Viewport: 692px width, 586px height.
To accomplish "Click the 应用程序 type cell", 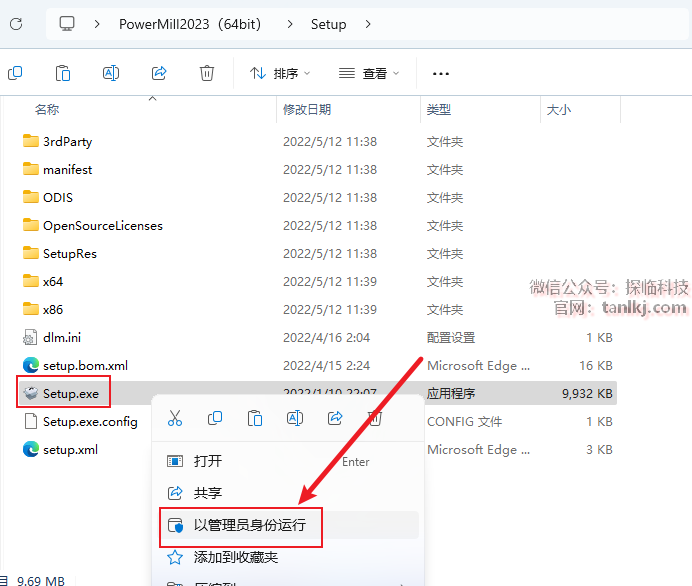I will (451, 394).
